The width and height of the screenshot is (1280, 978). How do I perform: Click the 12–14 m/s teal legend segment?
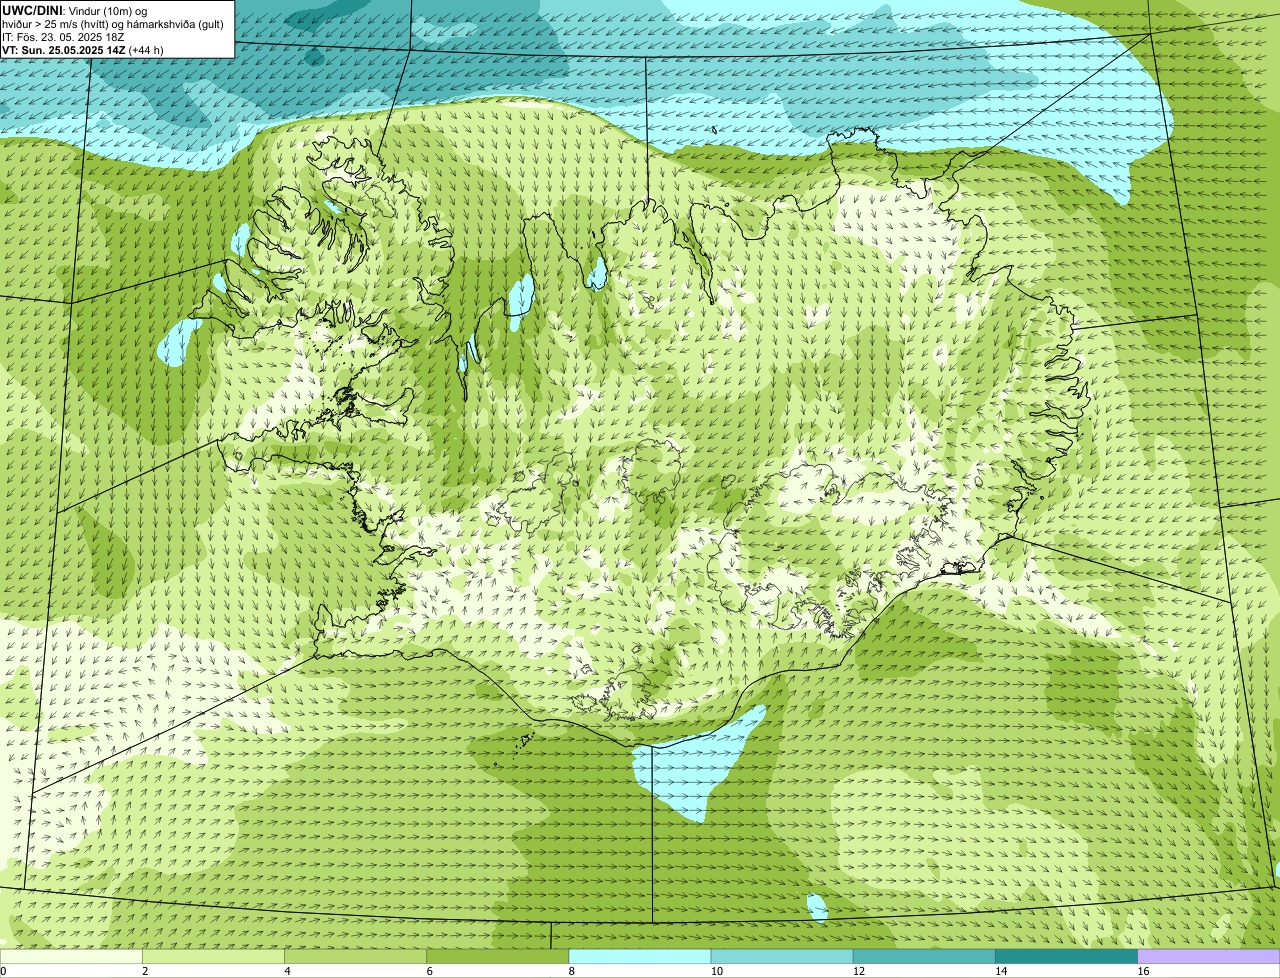924,957
